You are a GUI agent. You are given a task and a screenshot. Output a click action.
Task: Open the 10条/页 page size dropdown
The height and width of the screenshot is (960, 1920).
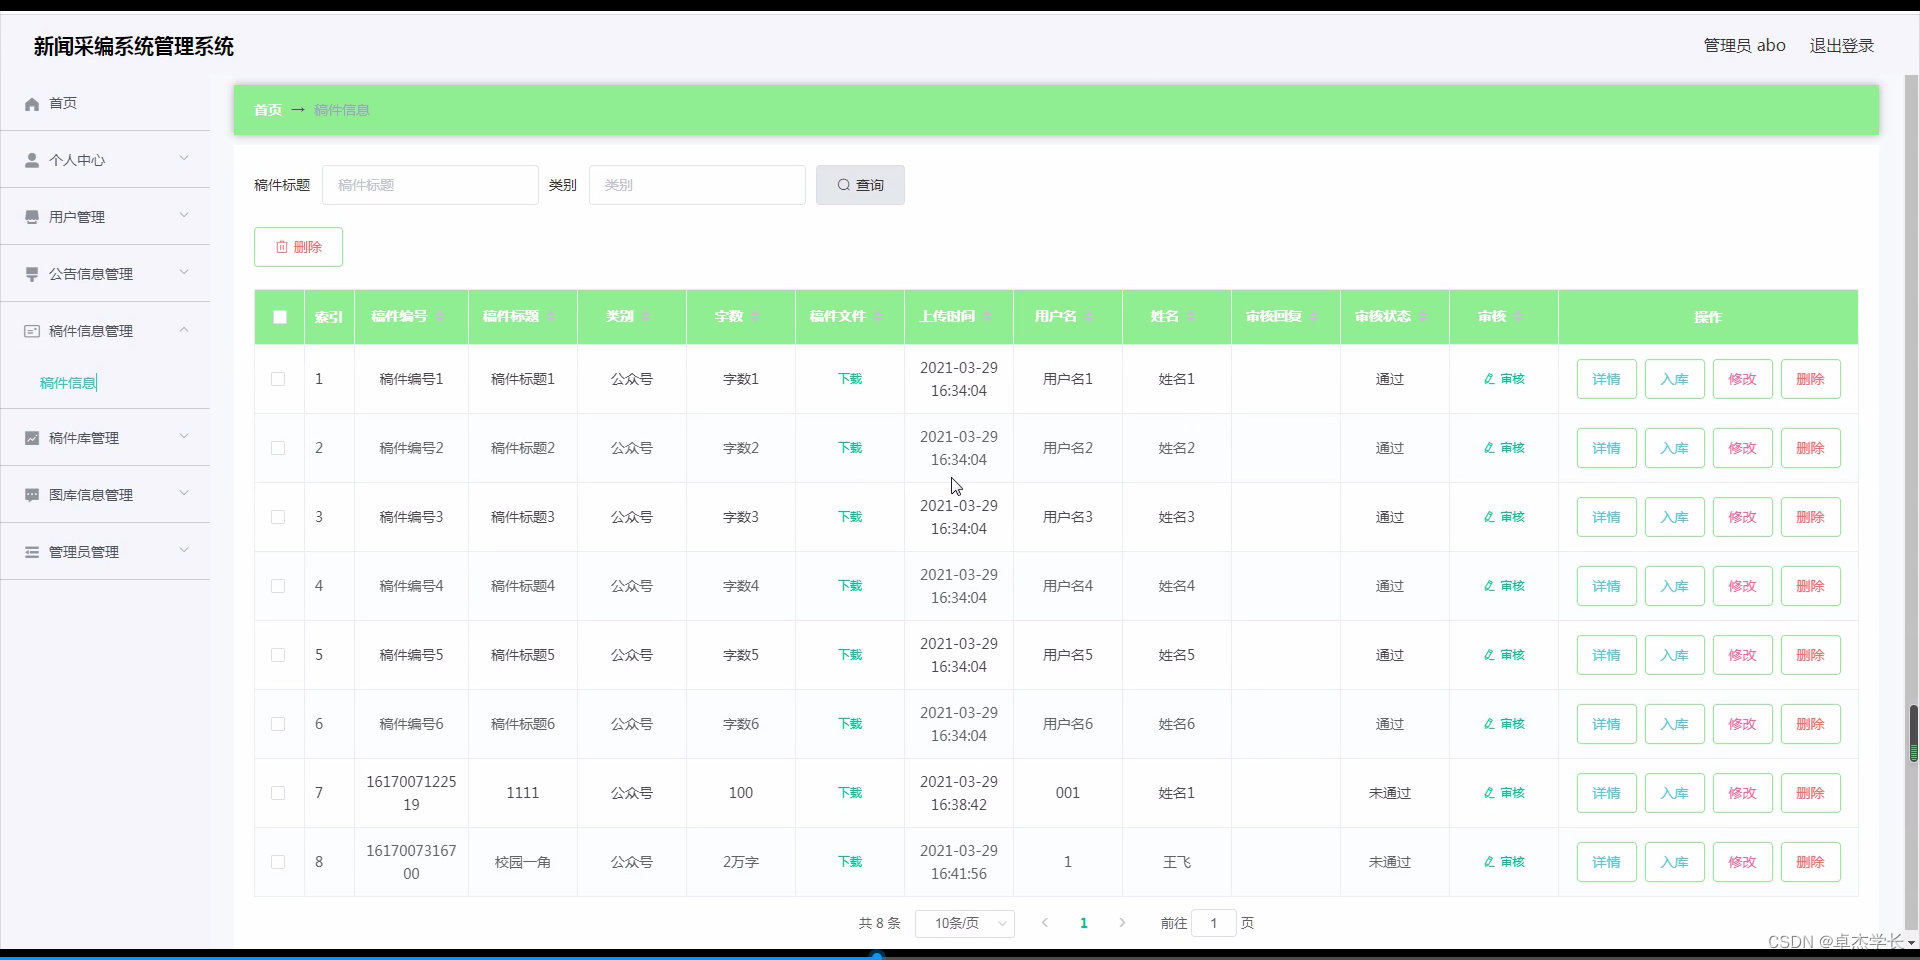point(963,923)
